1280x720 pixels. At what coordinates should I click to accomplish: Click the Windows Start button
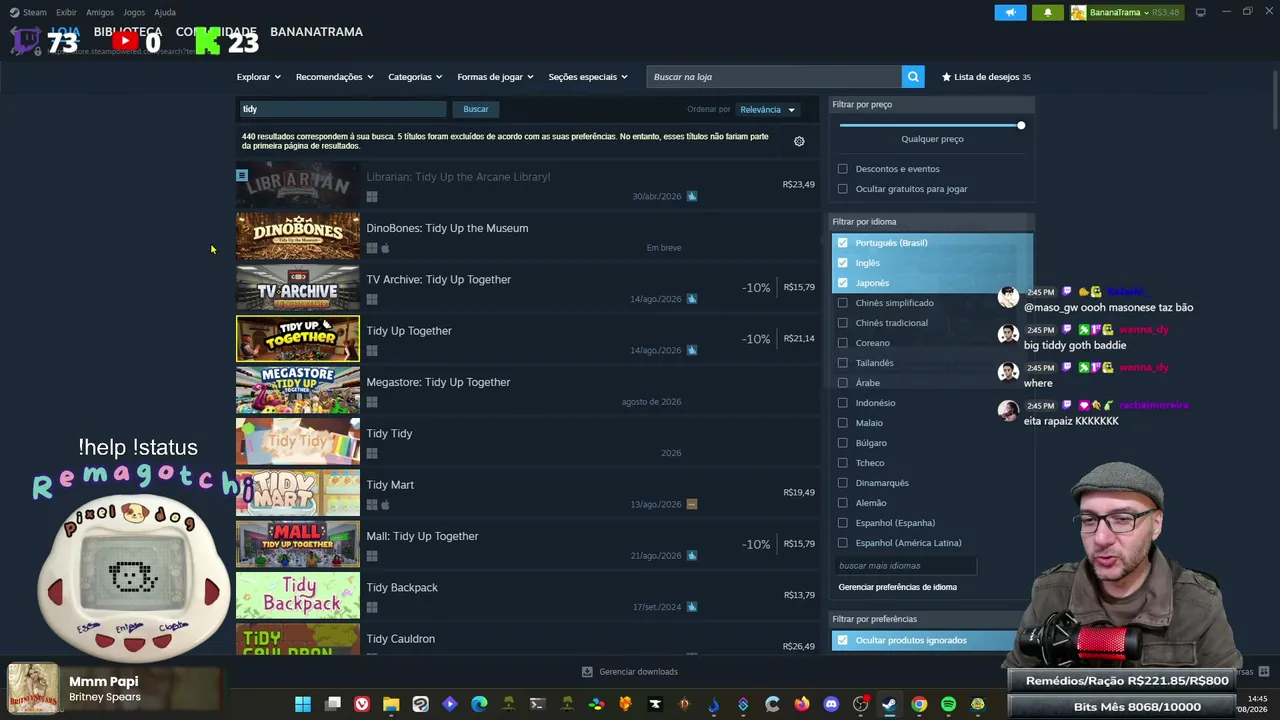click(x=303, y=704)
